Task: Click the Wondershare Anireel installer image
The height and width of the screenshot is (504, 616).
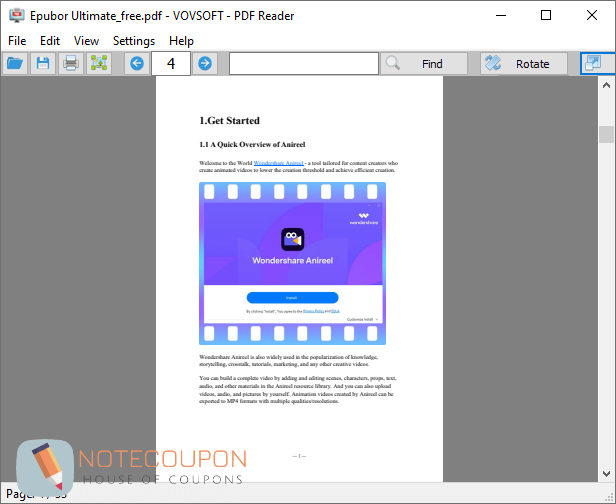Action: (292, 263)
